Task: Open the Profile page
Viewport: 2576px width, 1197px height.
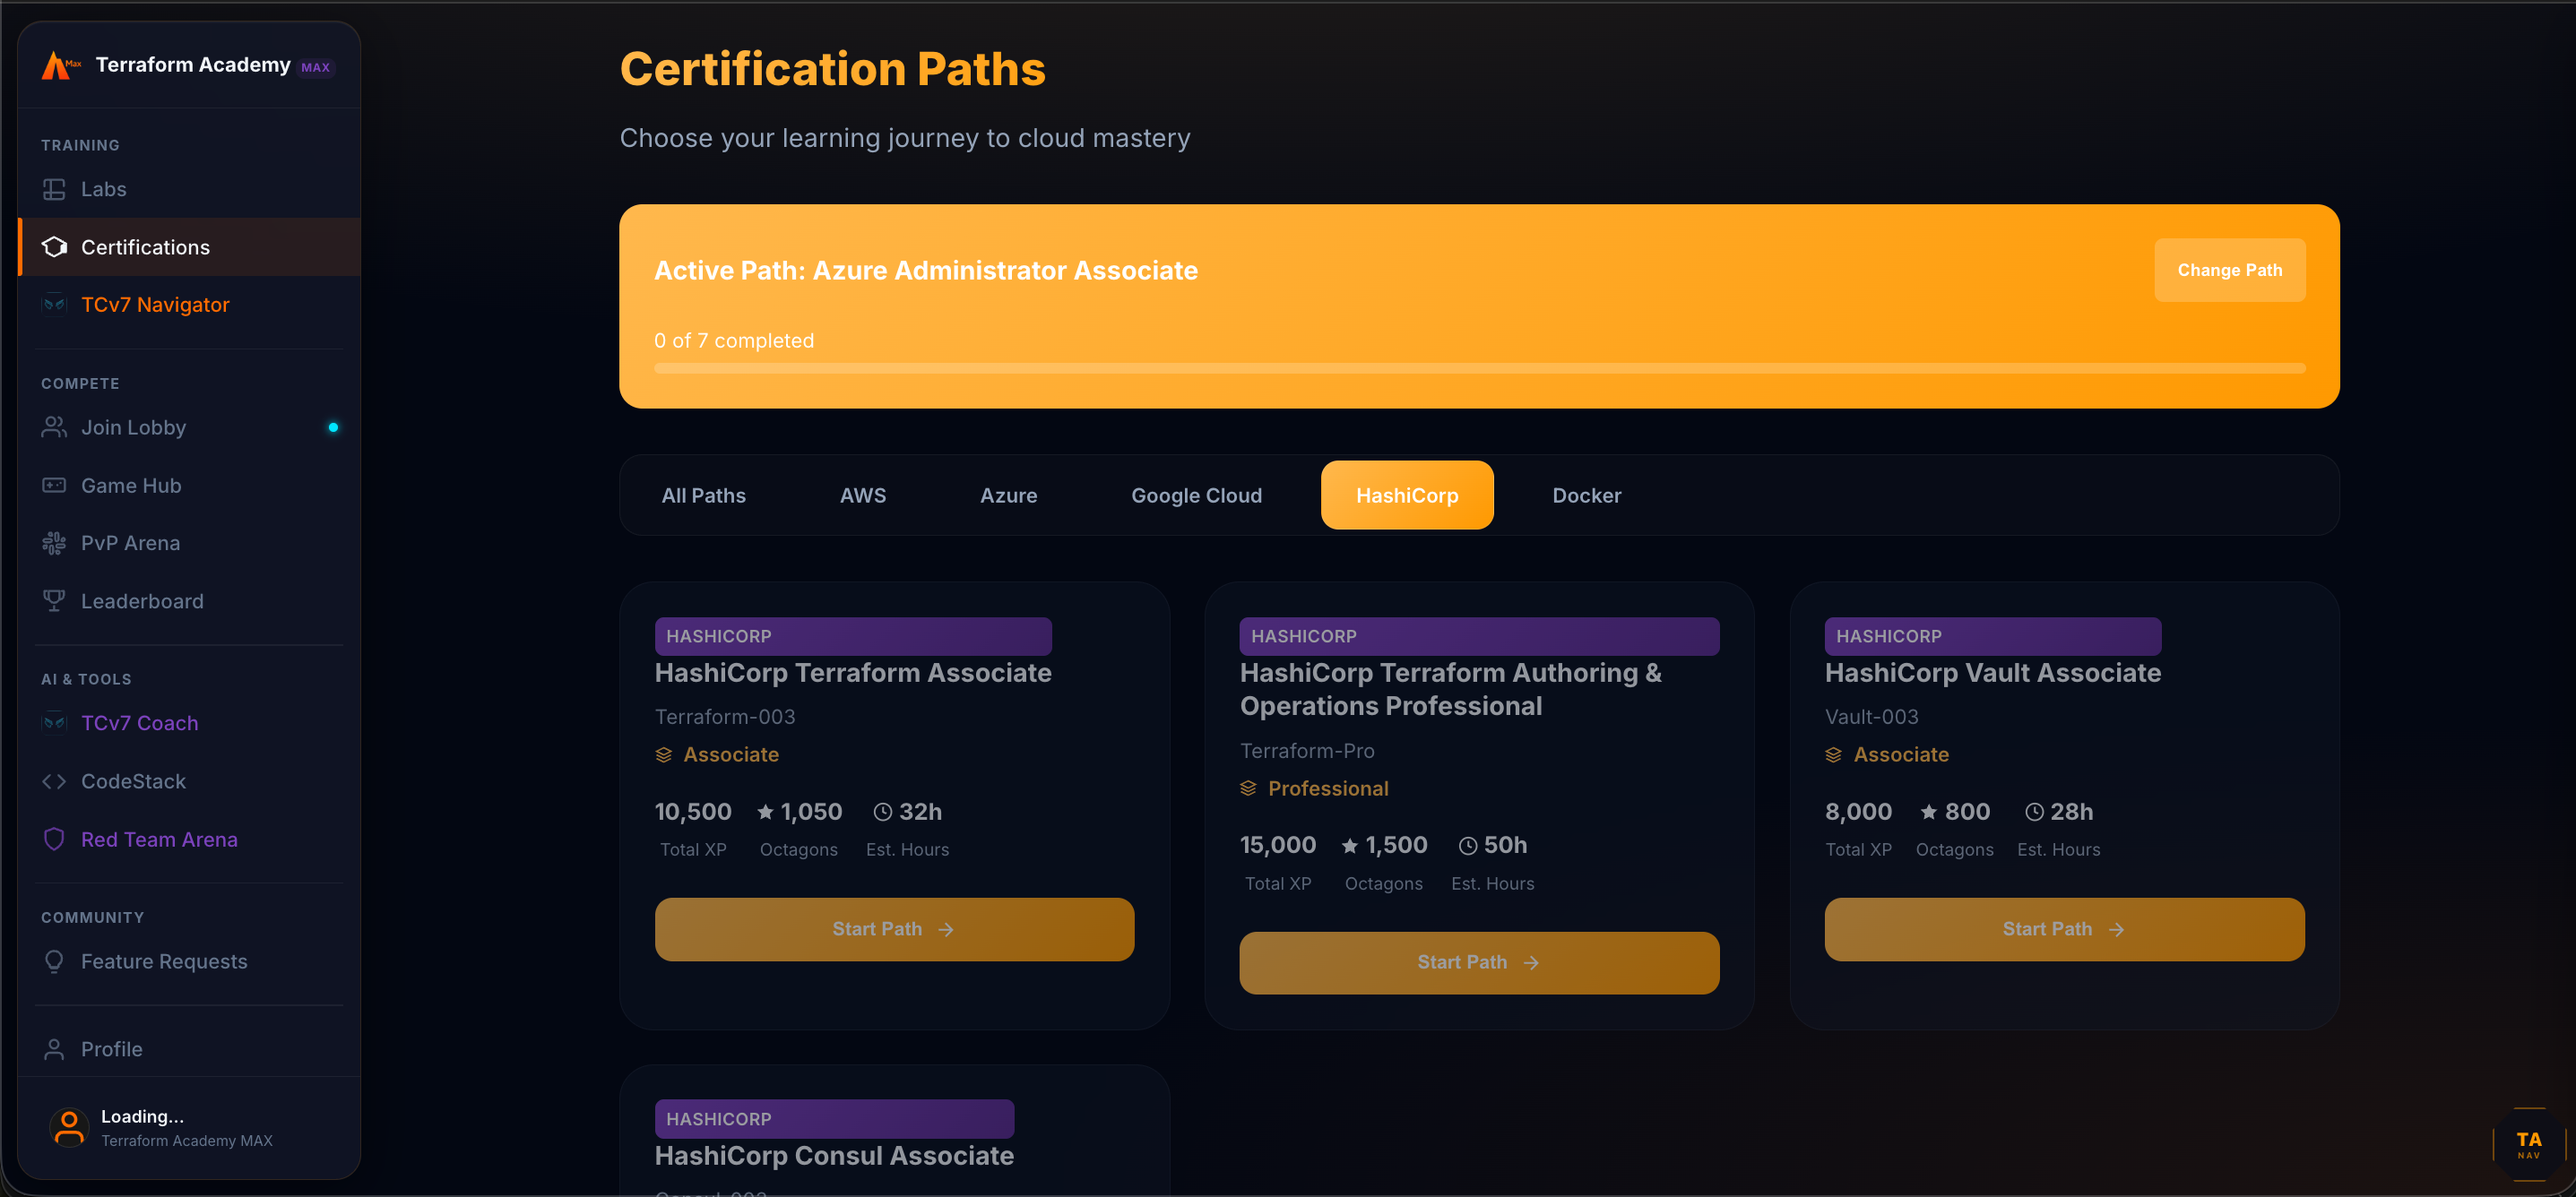Action: click(x=189, y=1049)
